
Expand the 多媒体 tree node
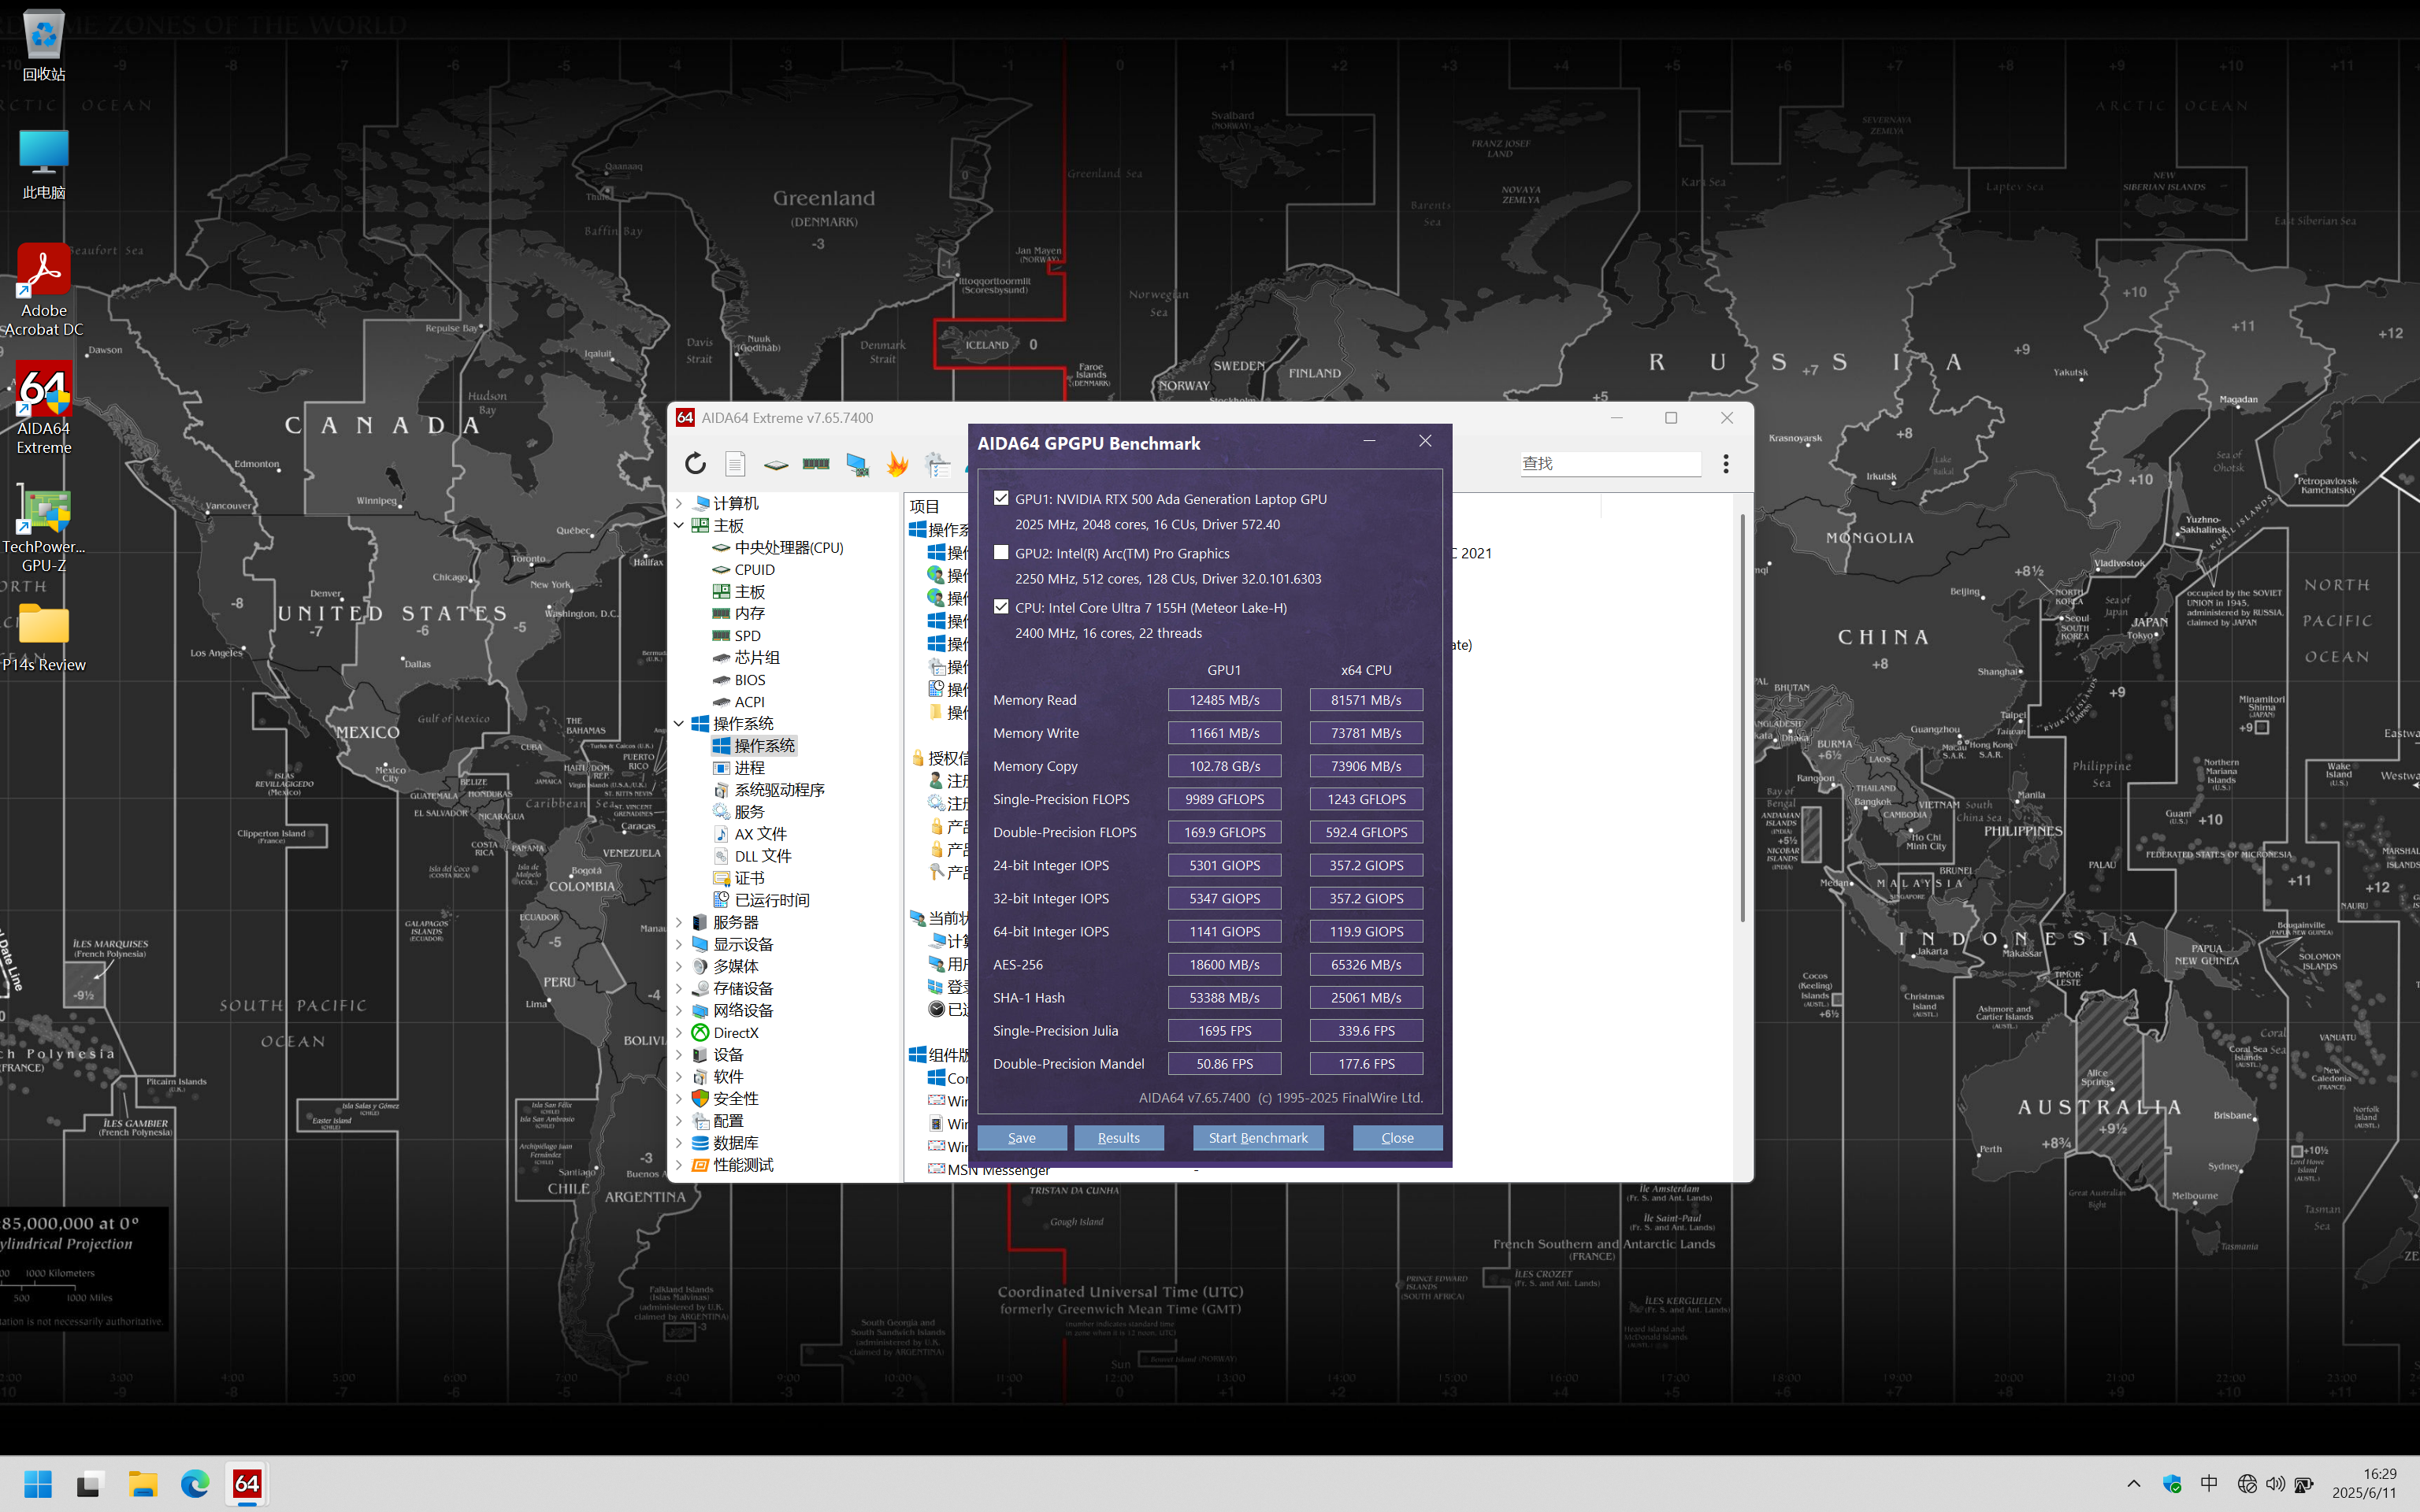point(679,966)
